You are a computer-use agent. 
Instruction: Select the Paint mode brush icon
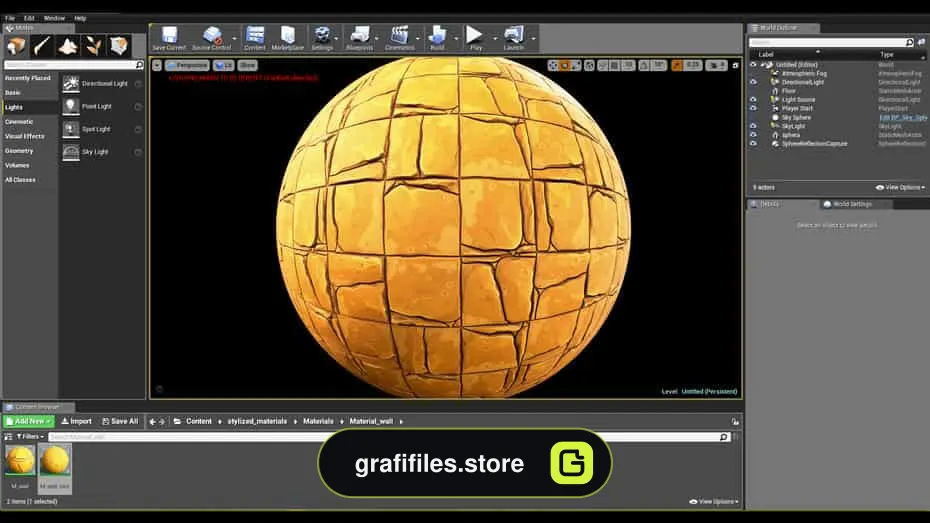[x=42, y=46]
